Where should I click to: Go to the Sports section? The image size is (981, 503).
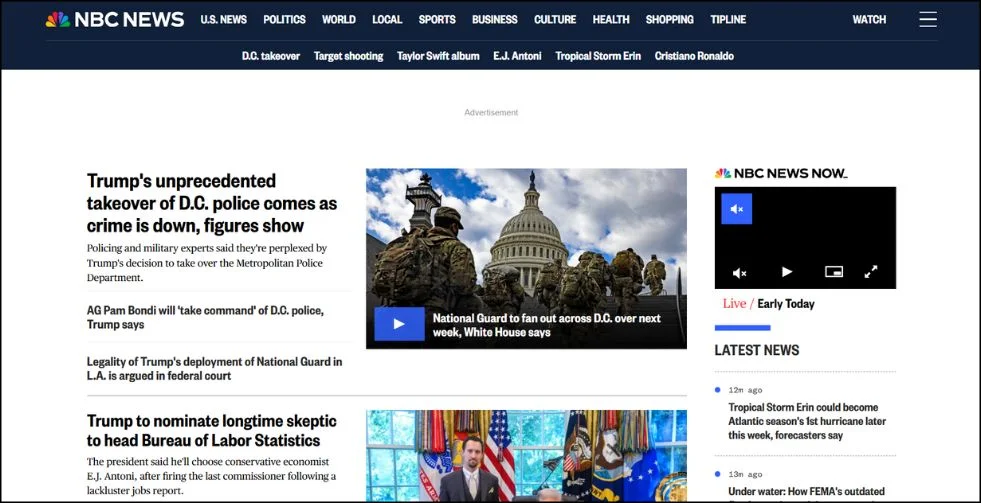[437, 19]
